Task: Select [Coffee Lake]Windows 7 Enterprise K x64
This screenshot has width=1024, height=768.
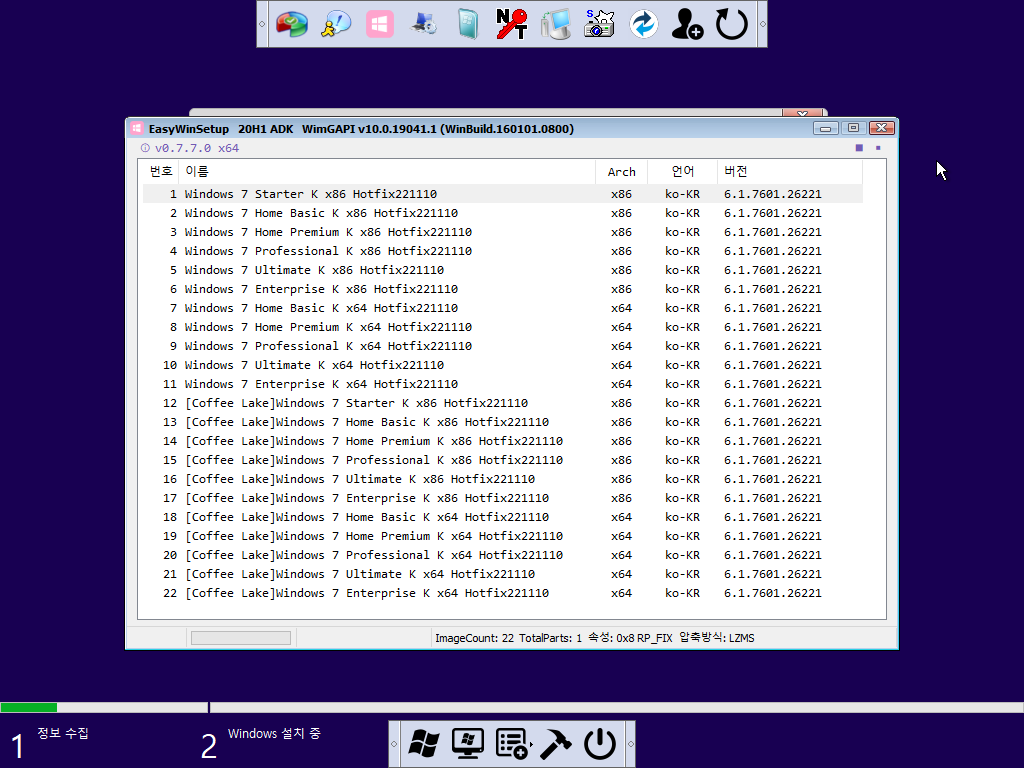Action: pos(503,593)
